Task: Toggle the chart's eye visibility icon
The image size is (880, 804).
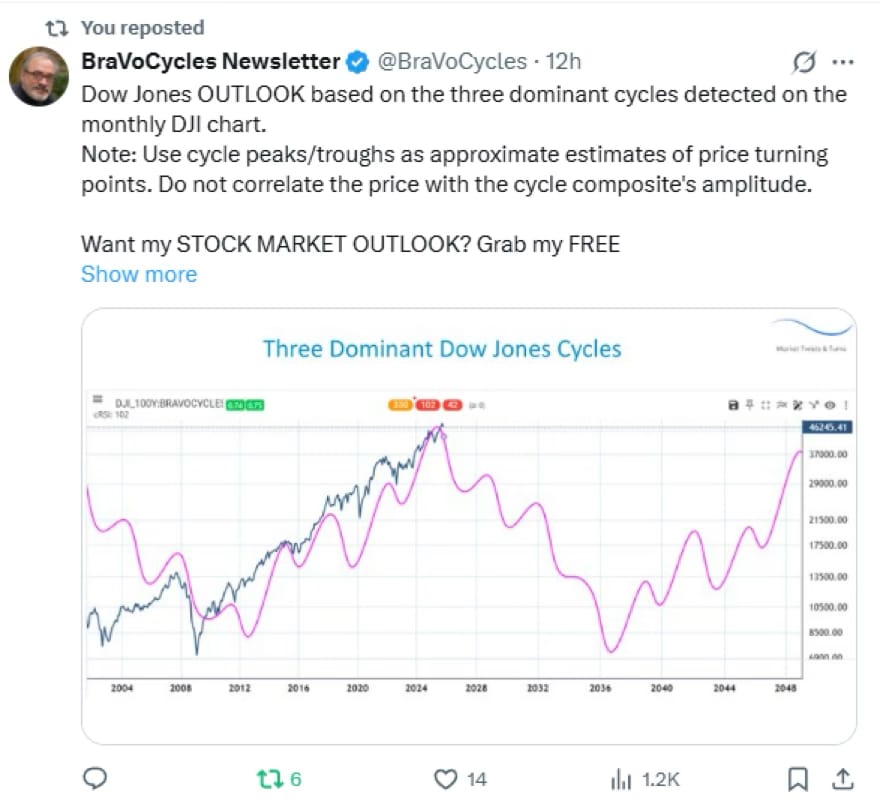Action: pos(830,405)
